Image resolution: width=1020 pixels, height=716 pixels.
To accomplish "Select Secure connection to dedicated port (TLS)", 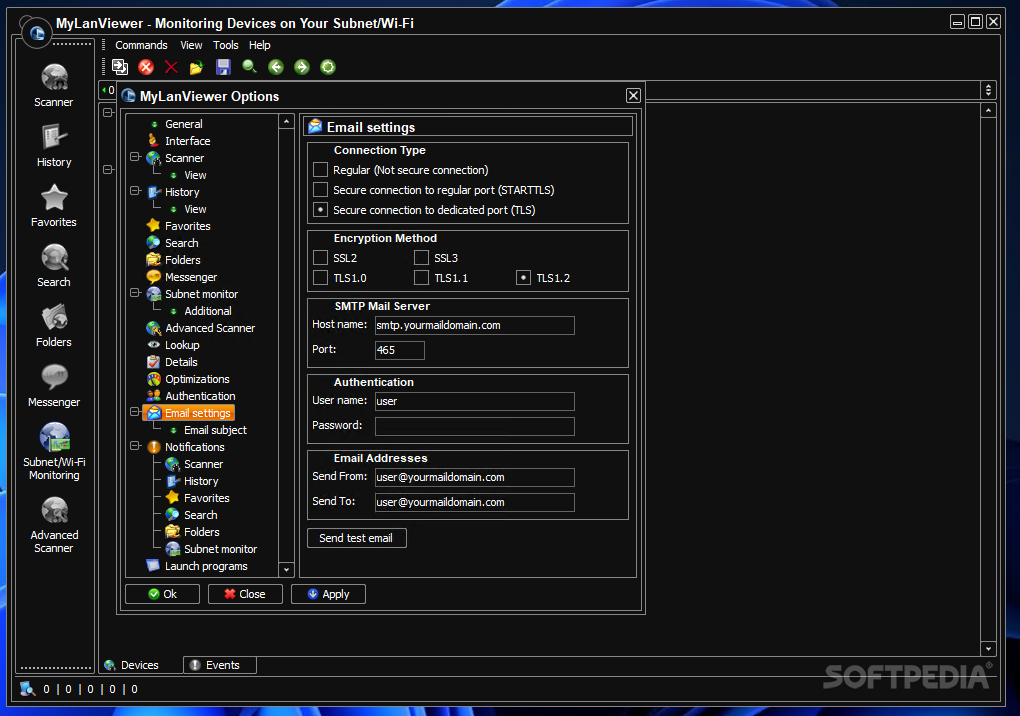I will click(321, 210).
